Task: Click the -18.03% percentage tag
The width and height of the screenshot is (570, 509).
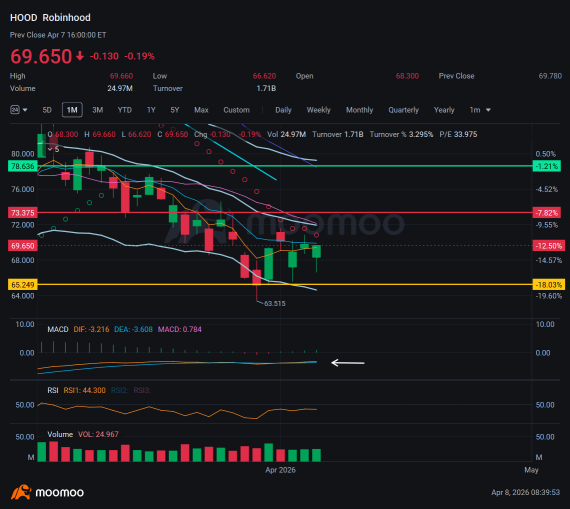Action: [x=549, y=285]
